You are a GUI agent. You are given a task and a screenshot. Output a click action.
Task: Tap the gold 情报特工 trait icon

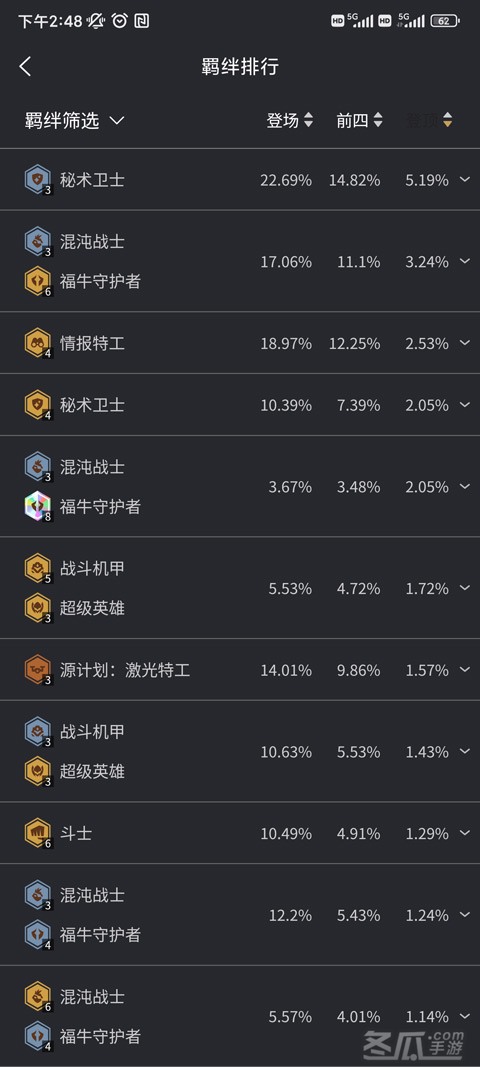pos(37,343)
